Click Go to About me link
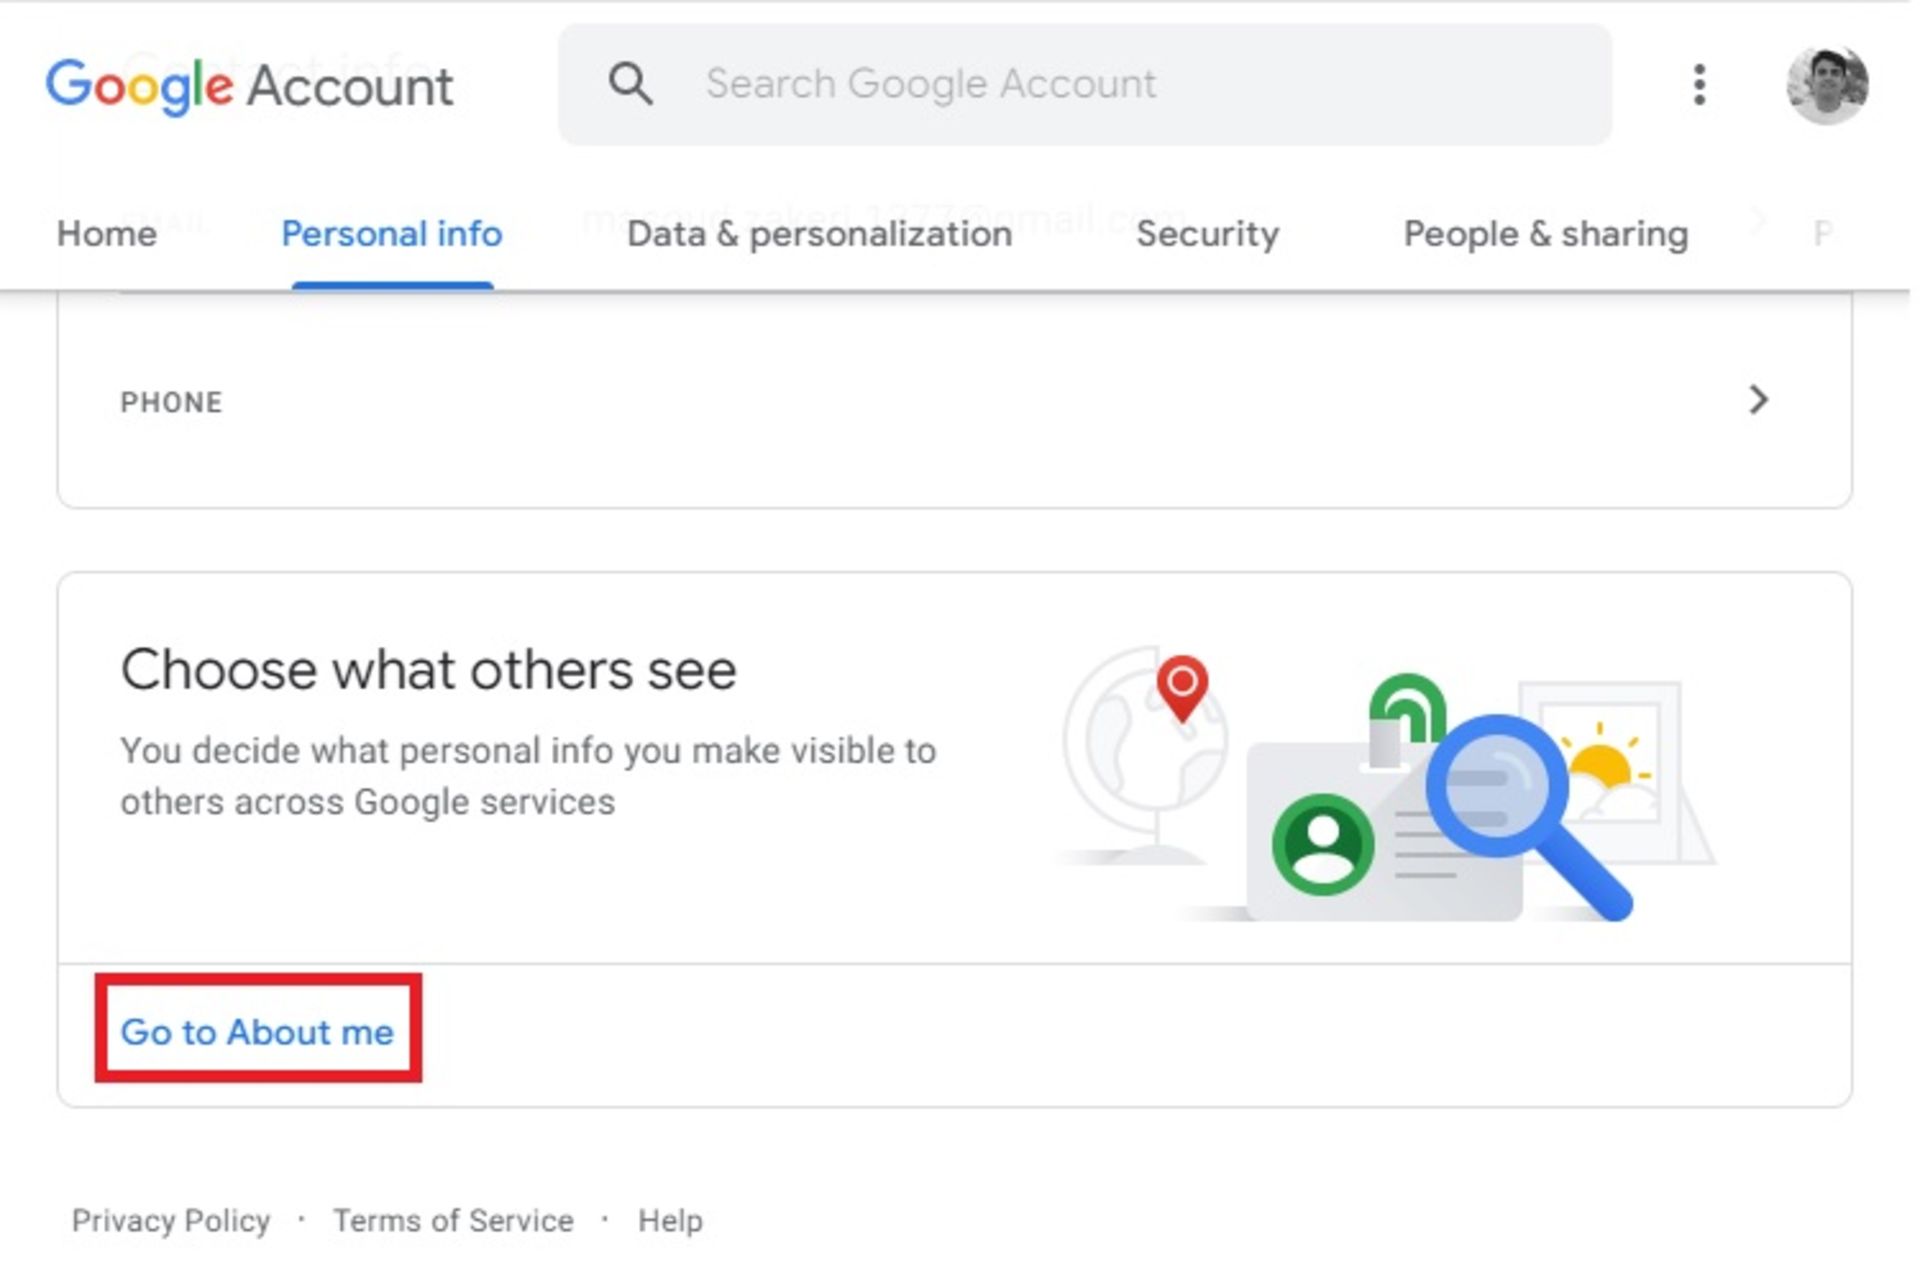This screenshot has width=1920, height=1280. coord(257,1032)
